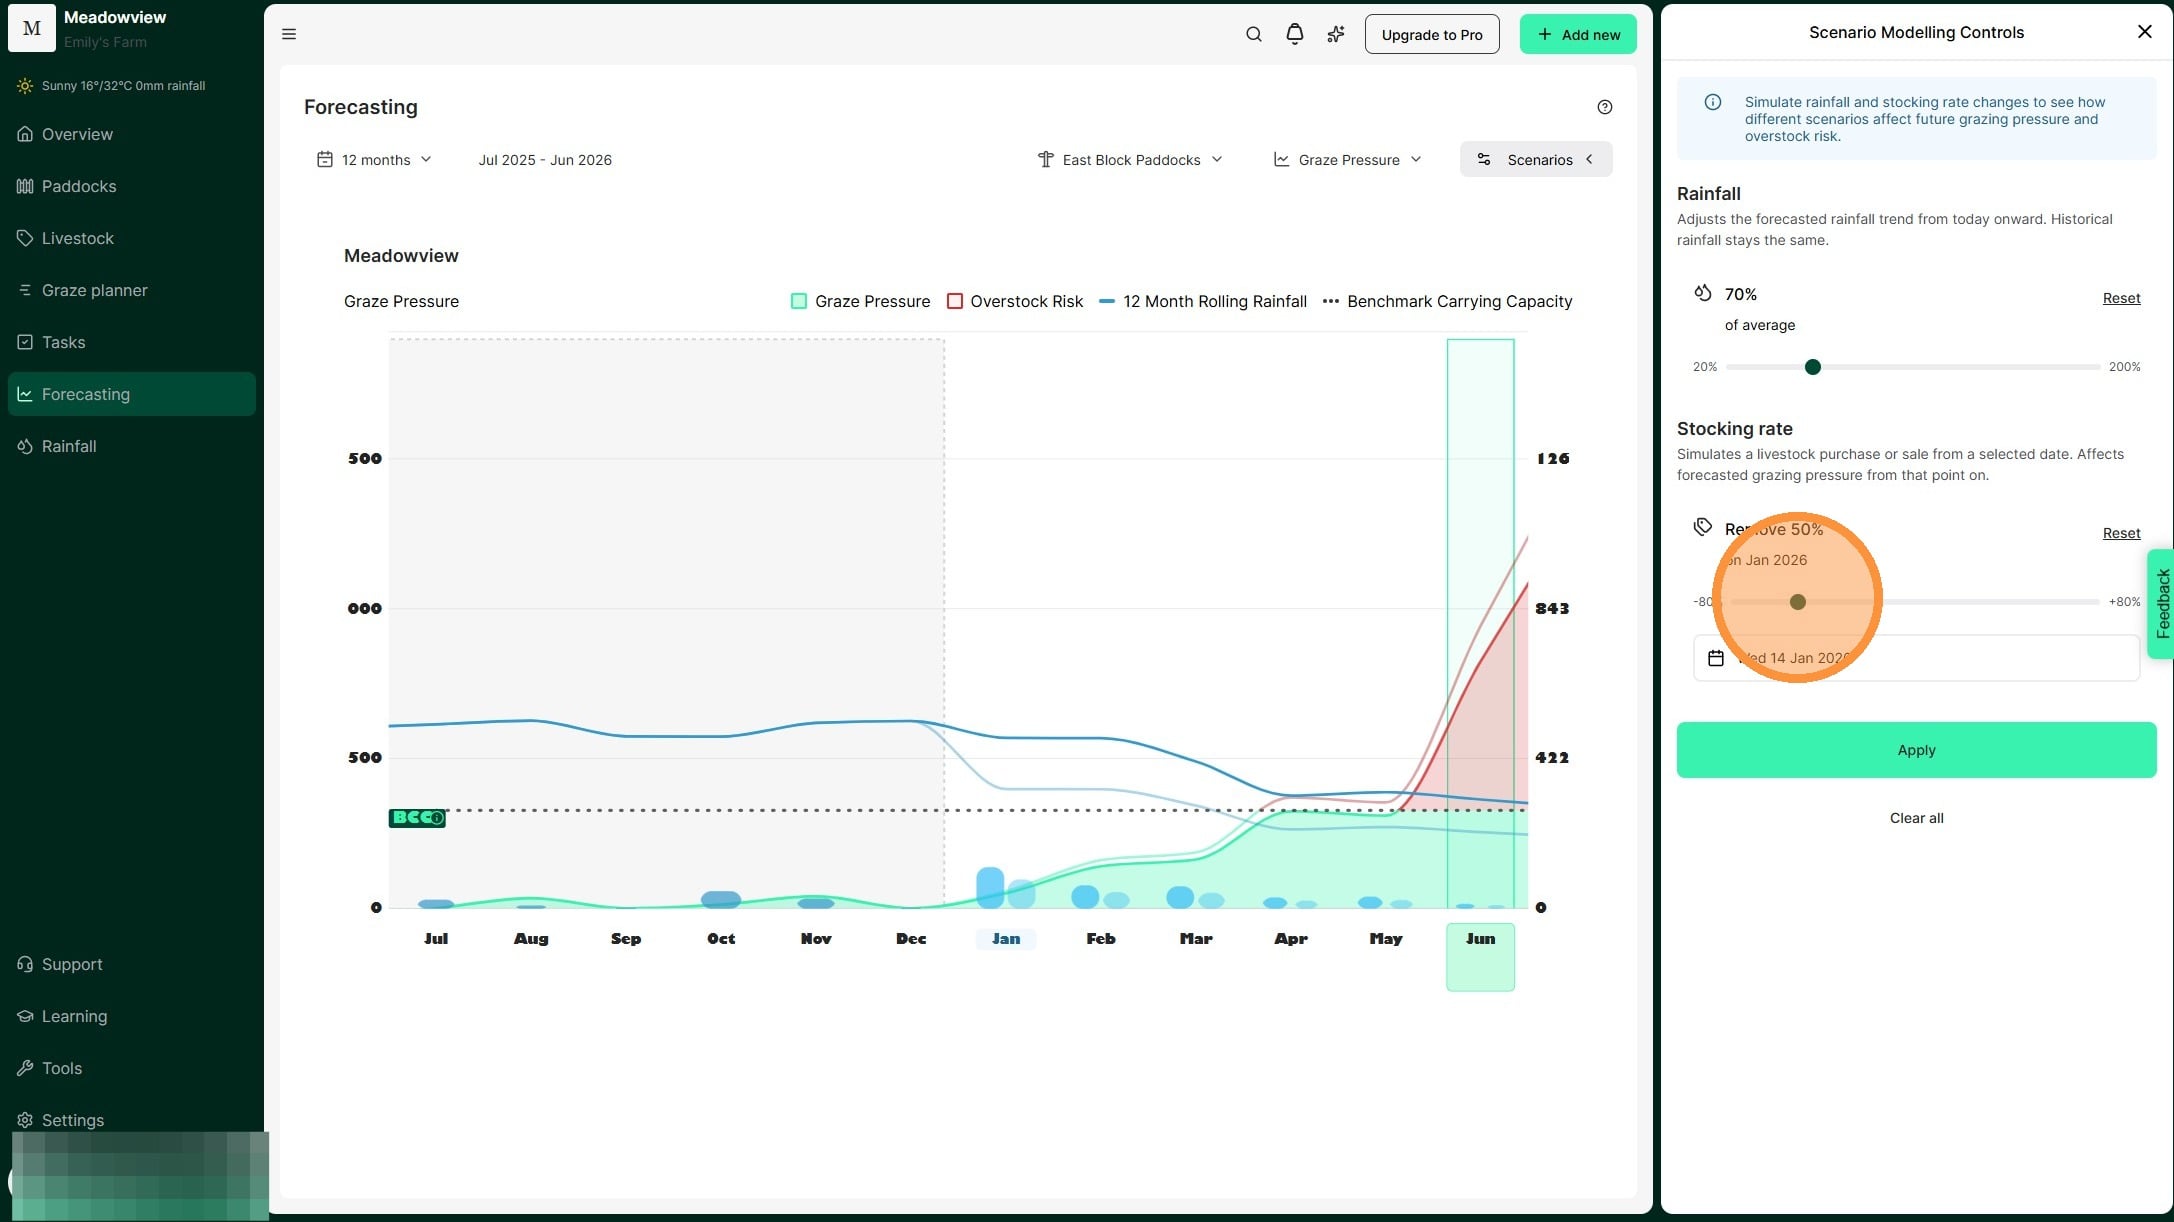
Task: Click the search magnifier icon
Action: coord(1253,34)
